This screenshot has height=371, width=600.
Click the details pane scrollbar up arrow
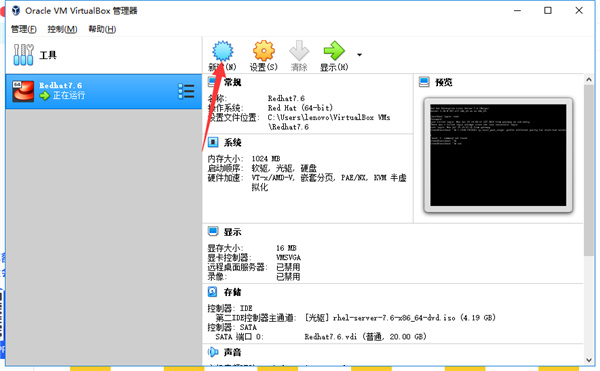(x=589, y=80)
